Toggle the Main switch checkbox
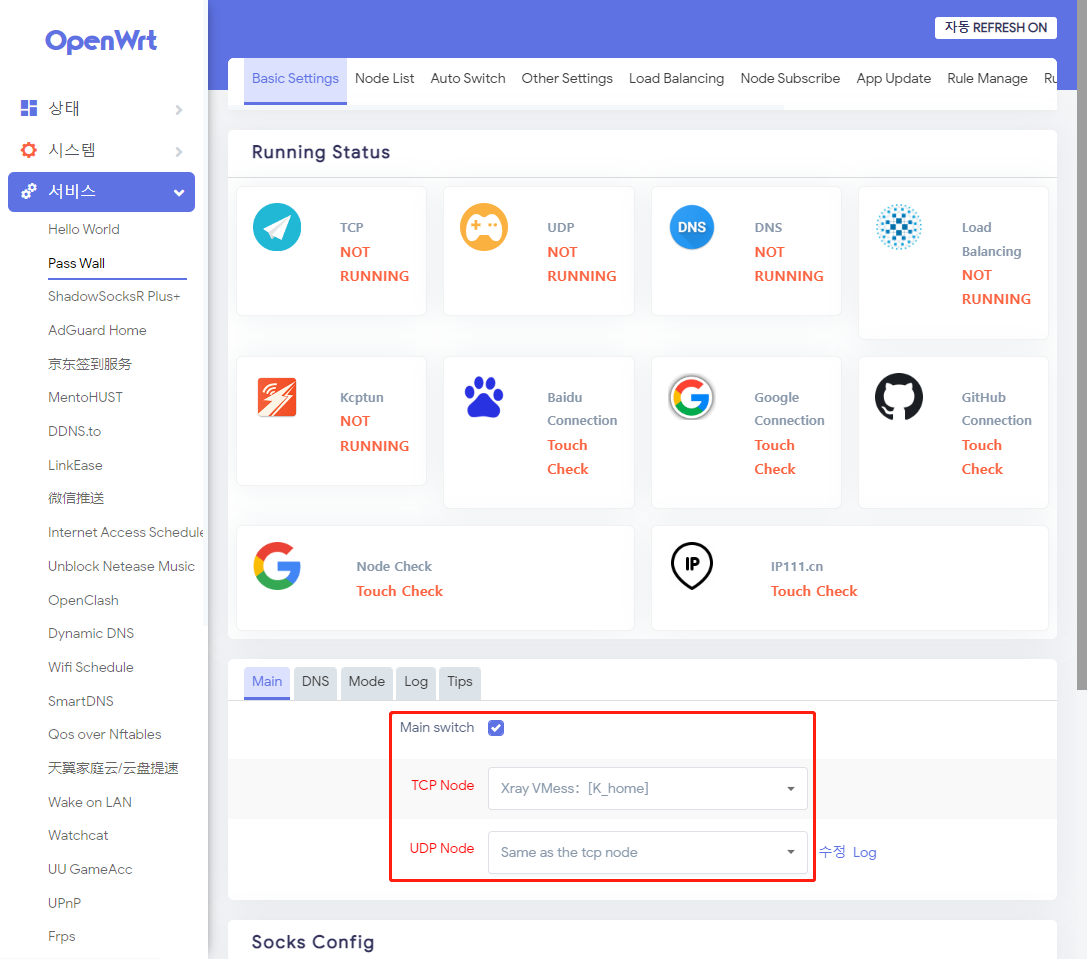This screenshot has height=959, width=1087. click(496, 727)
